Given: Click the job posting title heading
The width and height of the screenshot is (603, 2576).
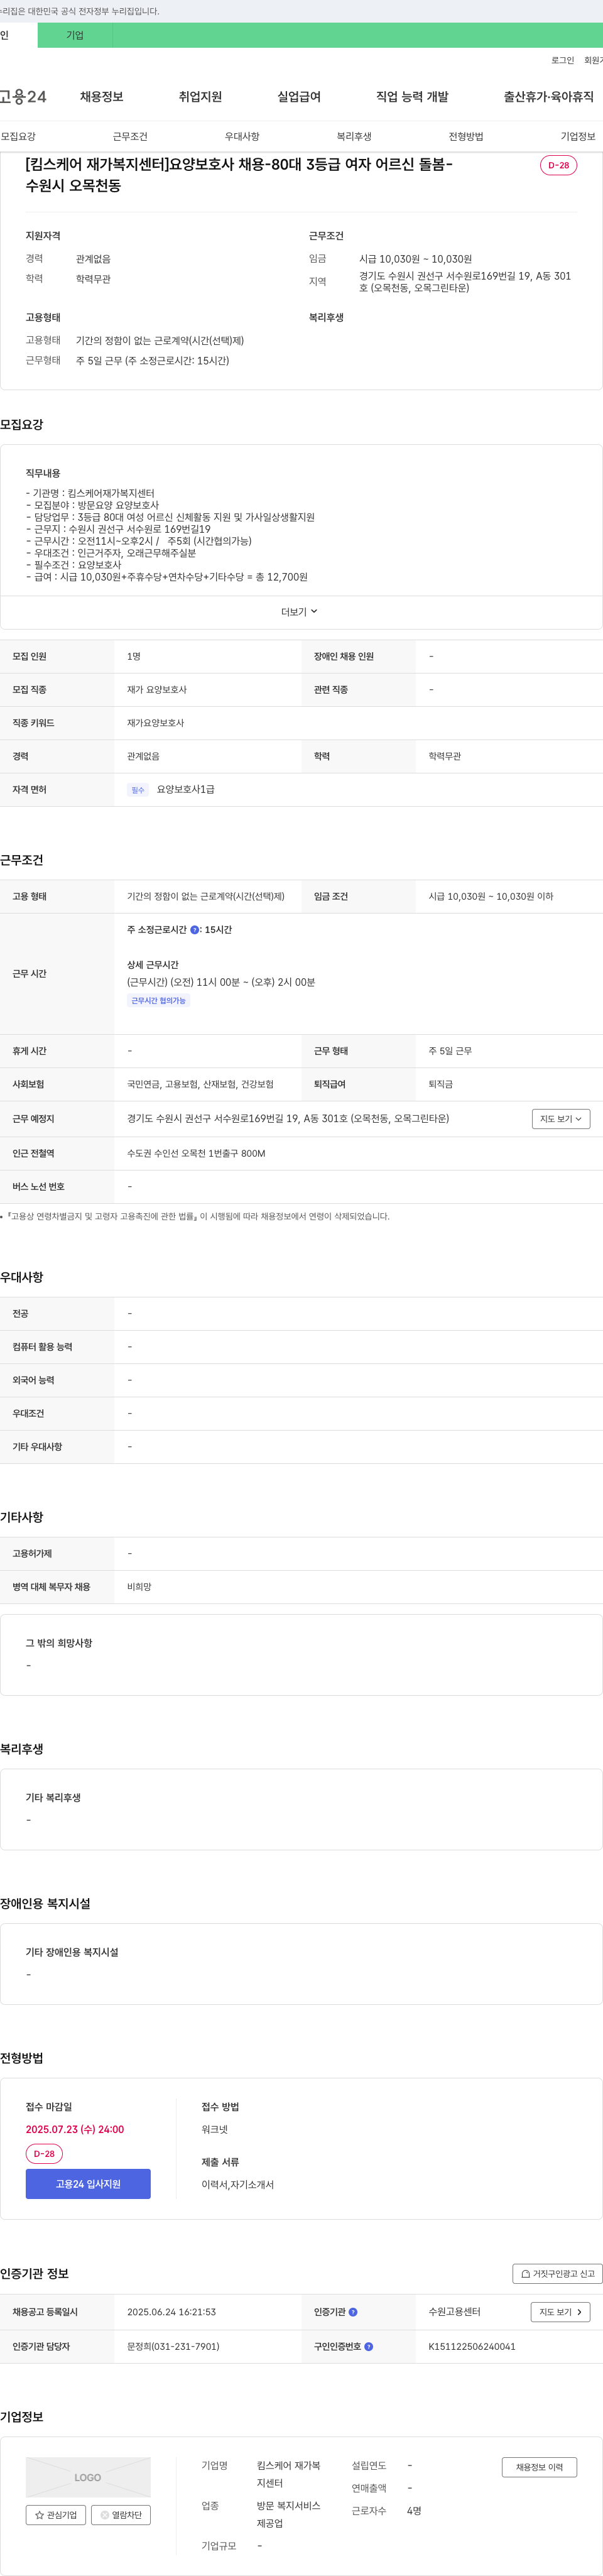Looking at the screenshot, I should coord(239,175).
